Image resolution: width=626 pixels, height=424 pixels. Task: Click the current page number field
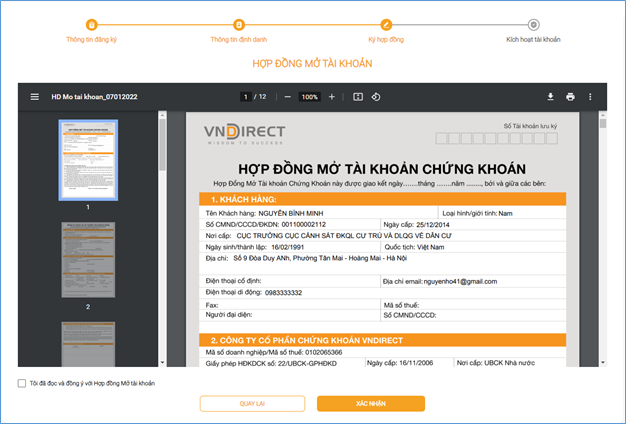point(246,97)
